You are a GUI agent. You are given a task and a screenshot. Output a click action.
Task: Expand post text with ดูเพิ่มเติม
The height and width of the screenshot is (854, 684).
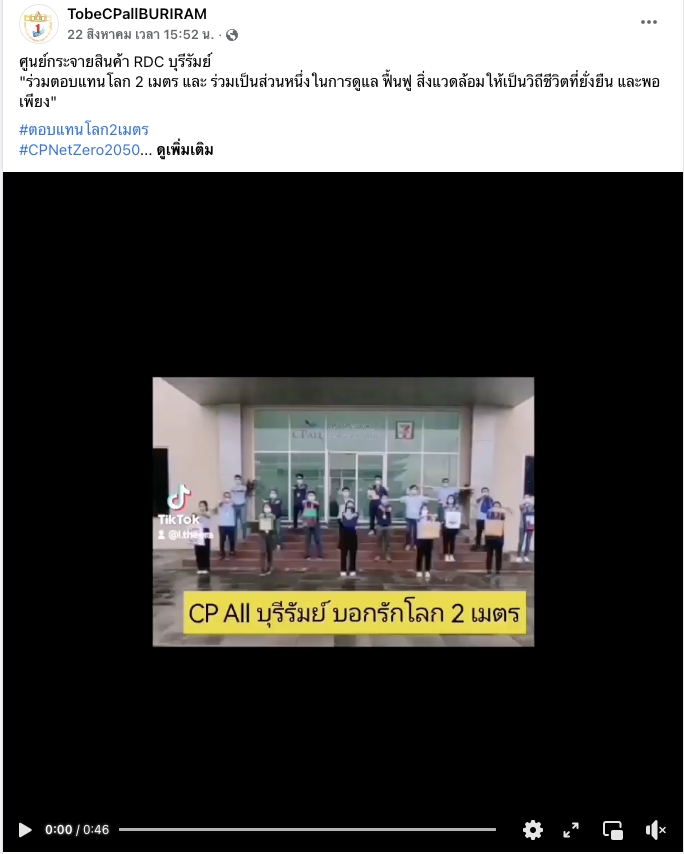click(185, 150)
